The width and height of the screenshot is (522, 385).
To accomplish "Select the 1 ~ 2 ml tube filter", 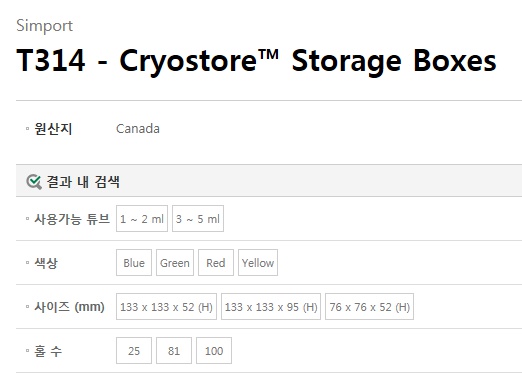I will (142, 219).
